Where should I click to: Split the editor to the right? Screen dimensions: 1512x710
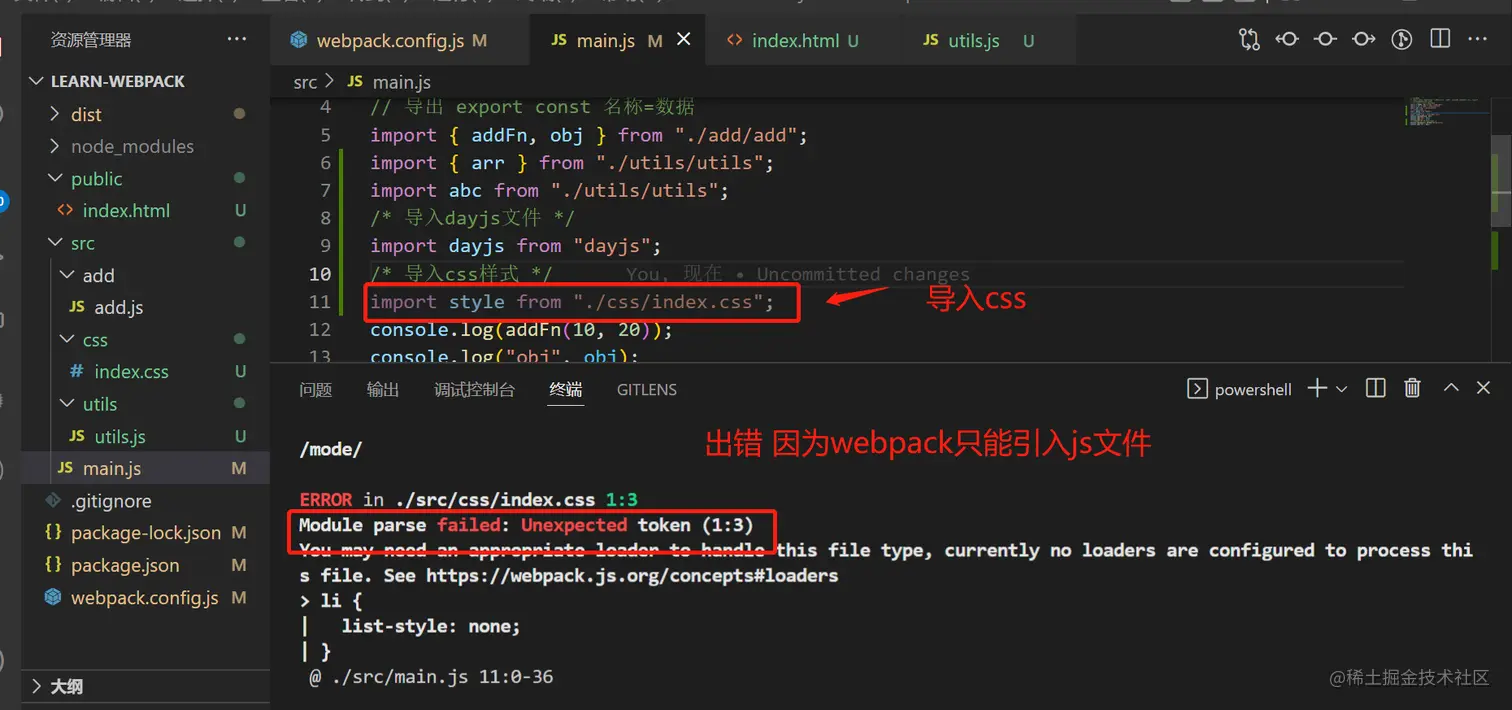tap(1440, 39)
